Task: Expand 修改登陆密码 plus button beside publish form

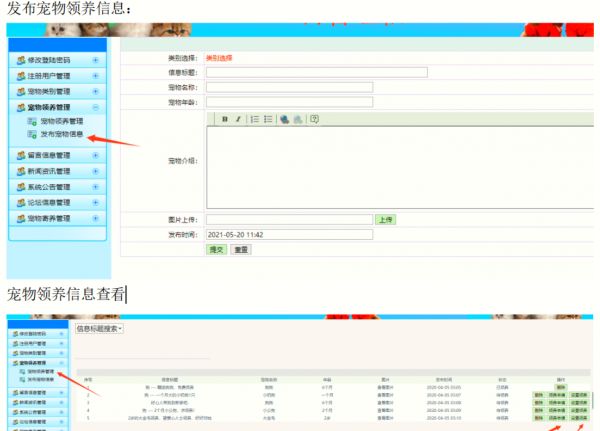Action: coord(96,60)
